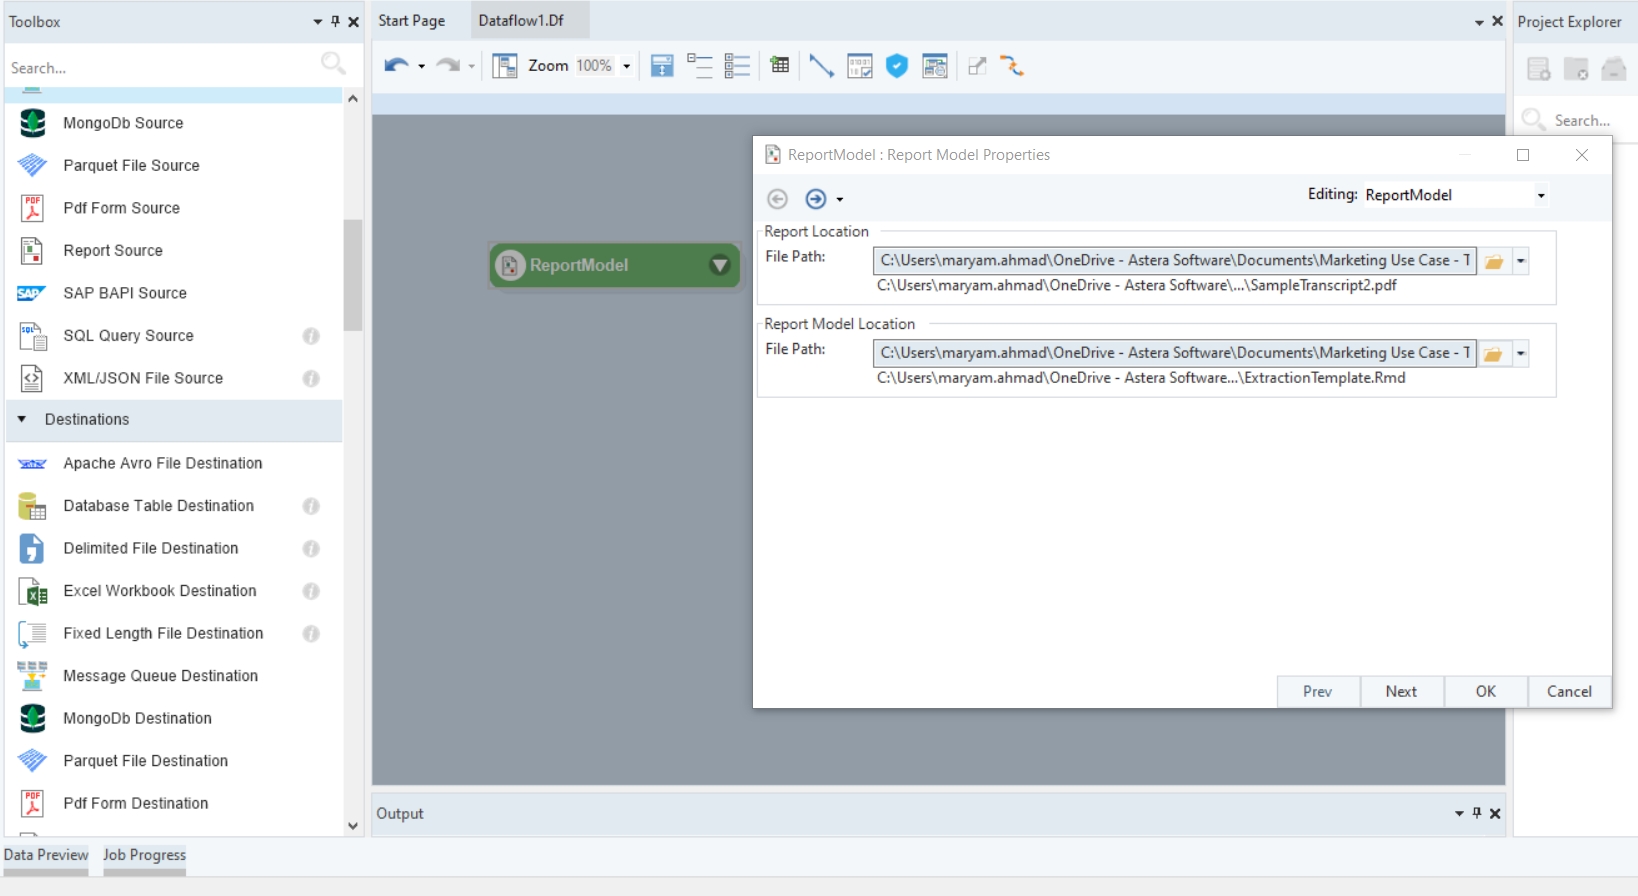Switch to the Start Page tab

pos(411,21)
